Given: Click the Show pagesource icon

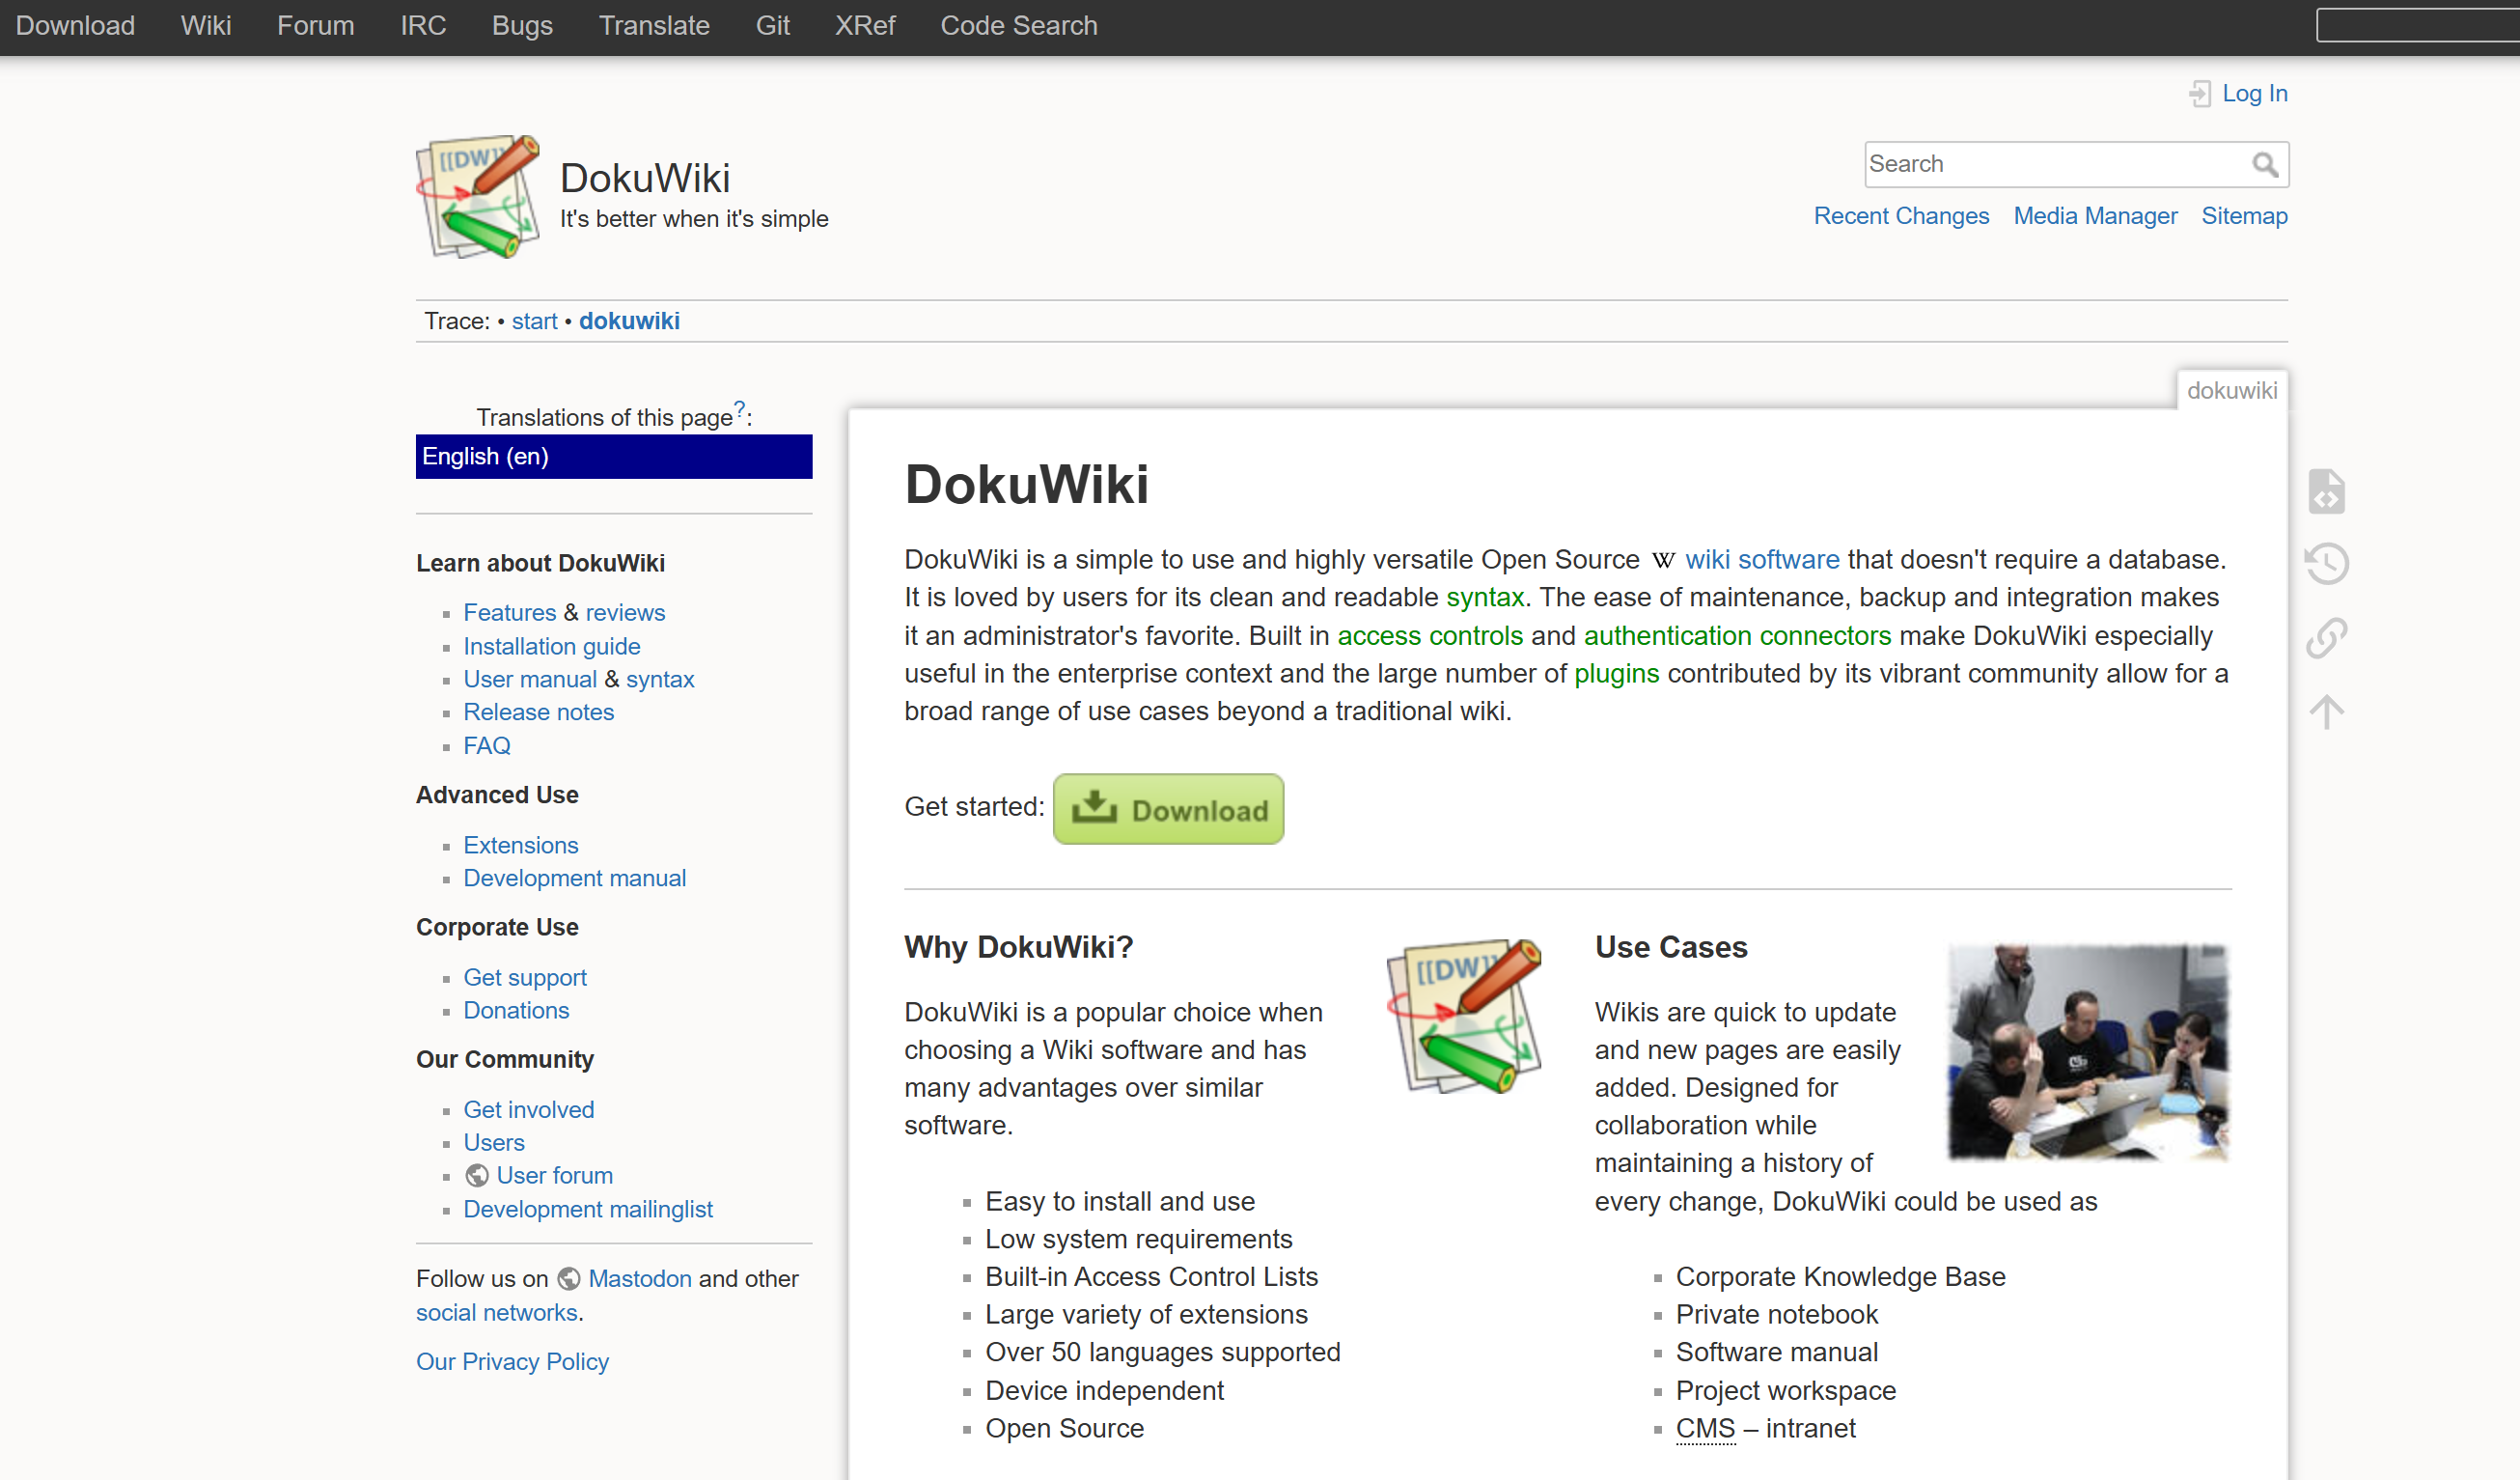Looking at the screenshot, I should tap(2326, 491).
